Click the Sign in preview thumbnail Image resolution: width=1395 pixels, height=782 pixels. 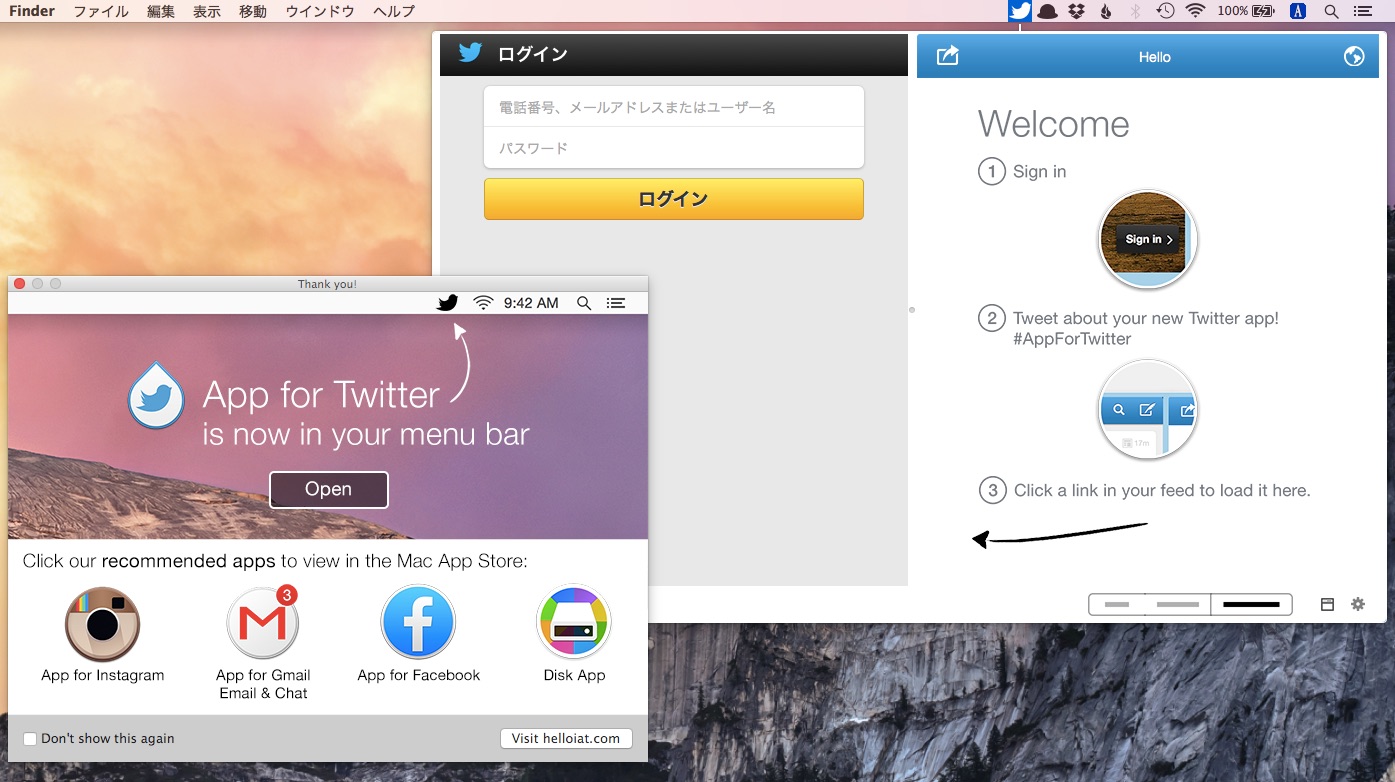tap(1147, 239)
